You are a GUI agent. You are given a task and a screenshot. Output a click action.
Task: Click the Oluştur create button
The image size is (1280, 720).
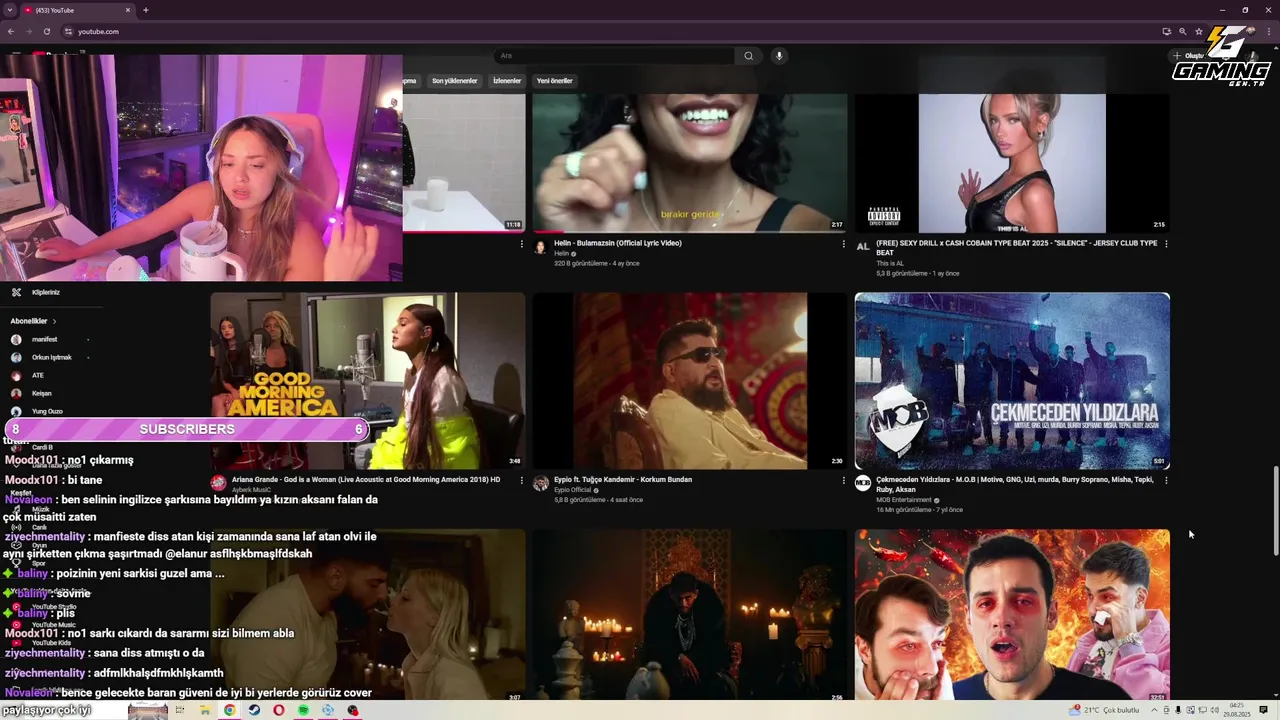click(1191, 56)
